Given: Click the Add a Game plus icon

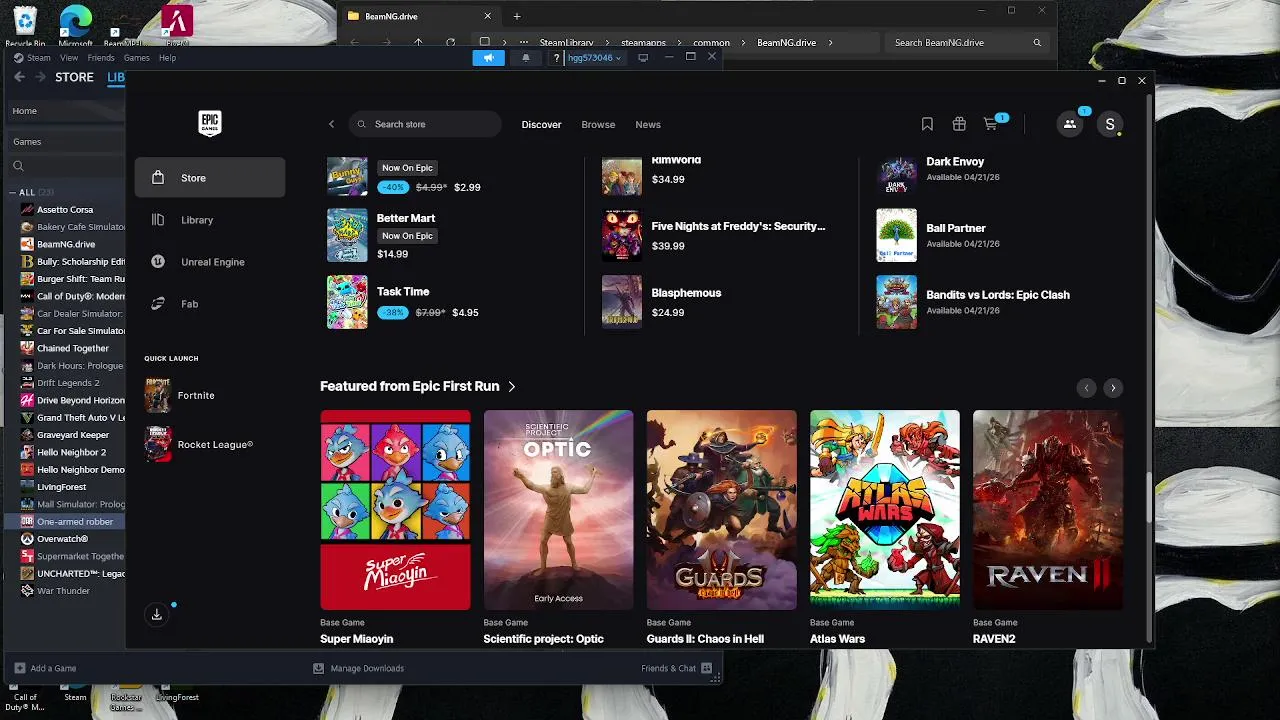Looking at the screenshot, I should 19,668.
